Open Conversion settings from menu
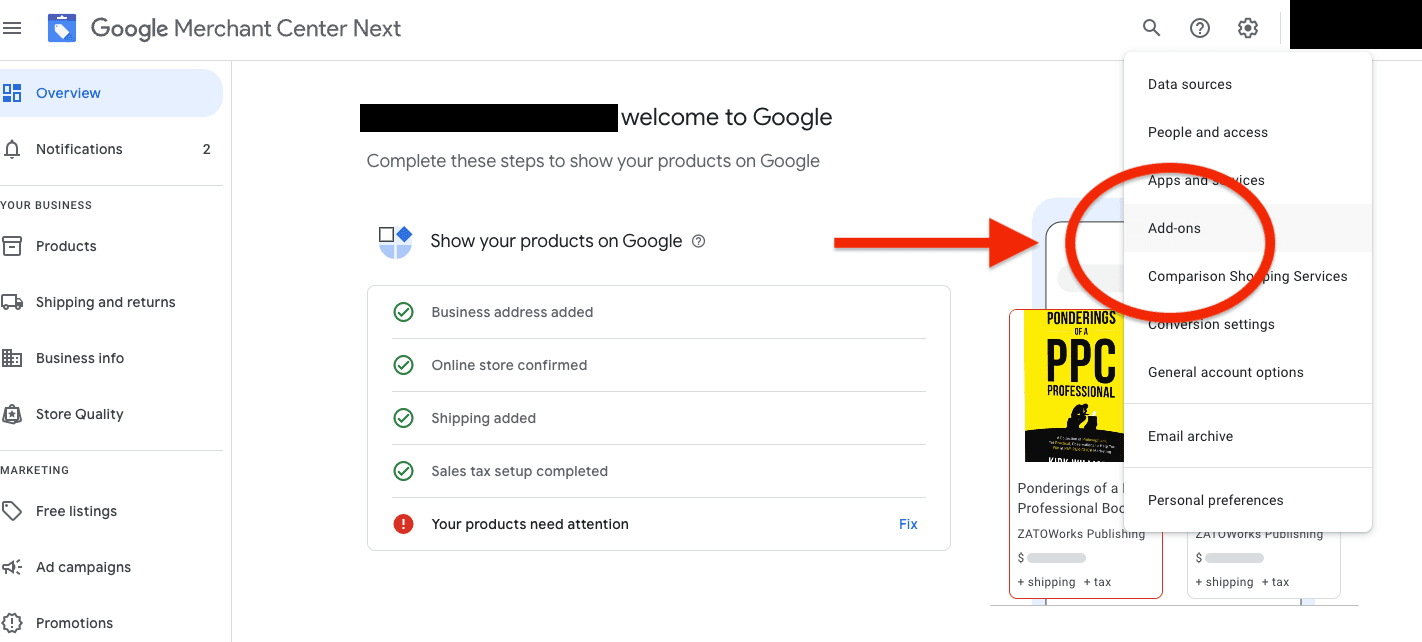 coord(1211,324)
